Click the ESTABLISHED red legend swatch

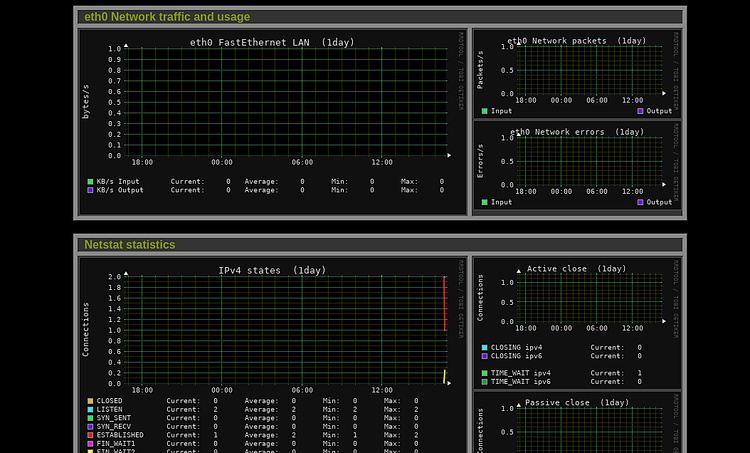pyautogui.click(x=90, y=435)
